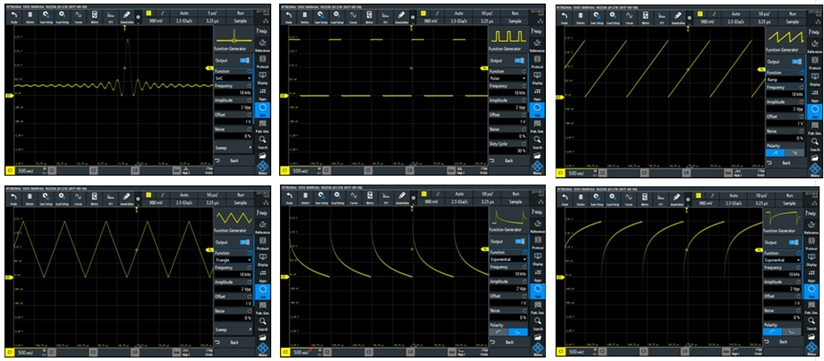Screen dimensions: 824x361
Task: Open the Function dropdown in the decaying Exponential screen
Action: [508, 259]
